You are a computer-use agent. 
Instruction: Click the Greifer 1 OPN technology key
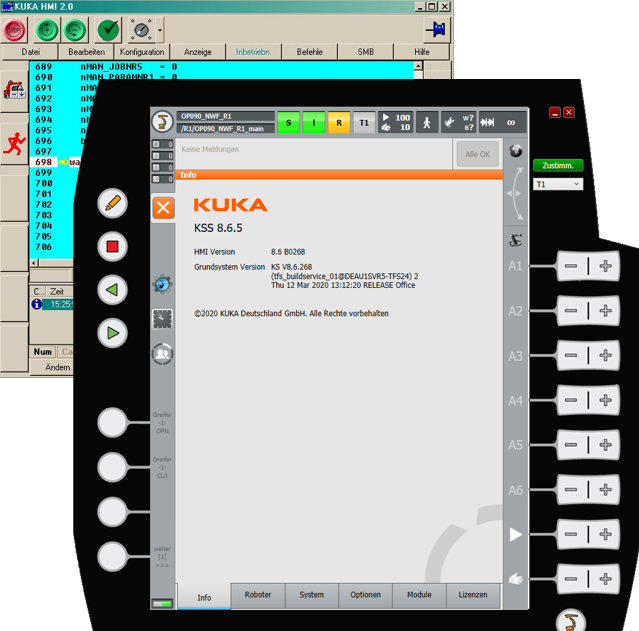(x=112, y=422)
